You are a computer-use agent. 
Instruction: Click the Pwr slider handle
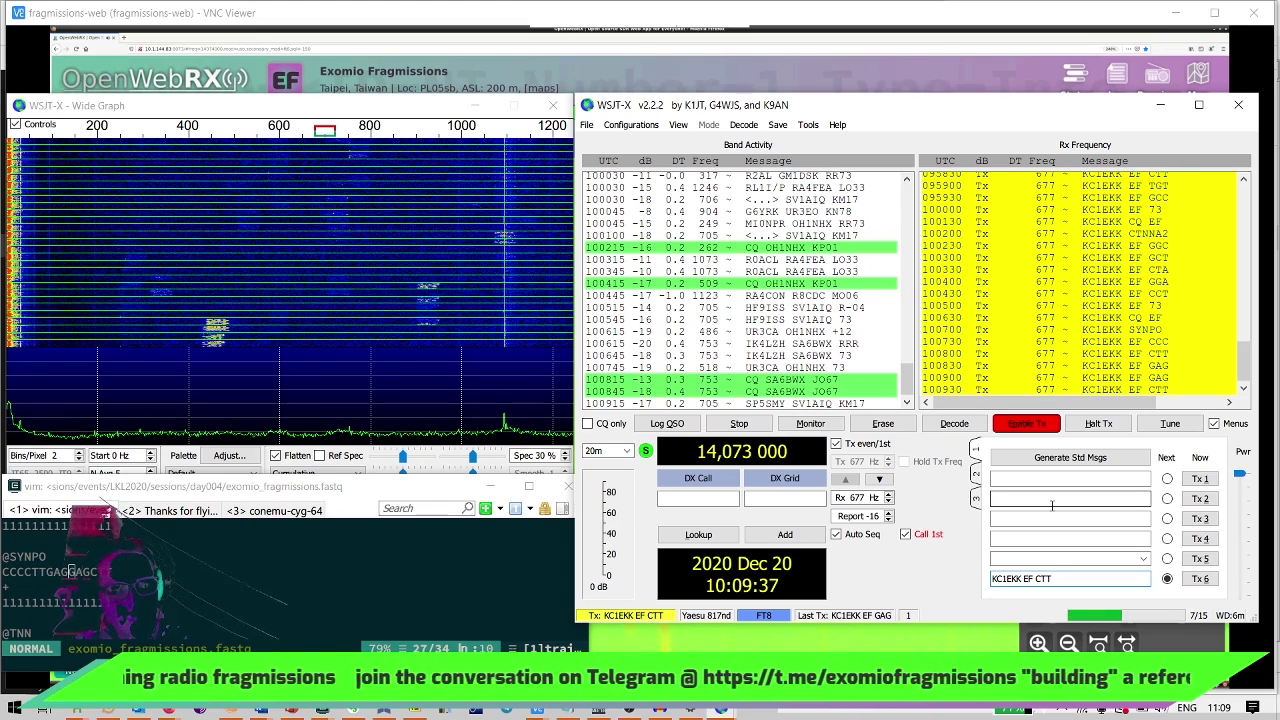(1241, 474)
